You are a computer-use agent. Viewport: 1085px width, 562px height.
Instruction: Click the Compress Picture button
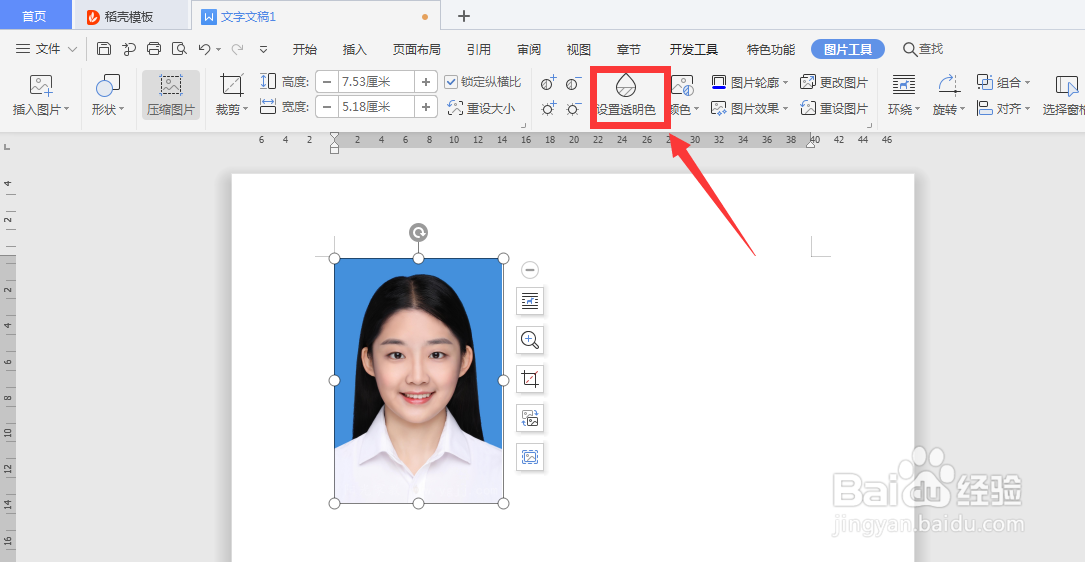tap(171, 95)
